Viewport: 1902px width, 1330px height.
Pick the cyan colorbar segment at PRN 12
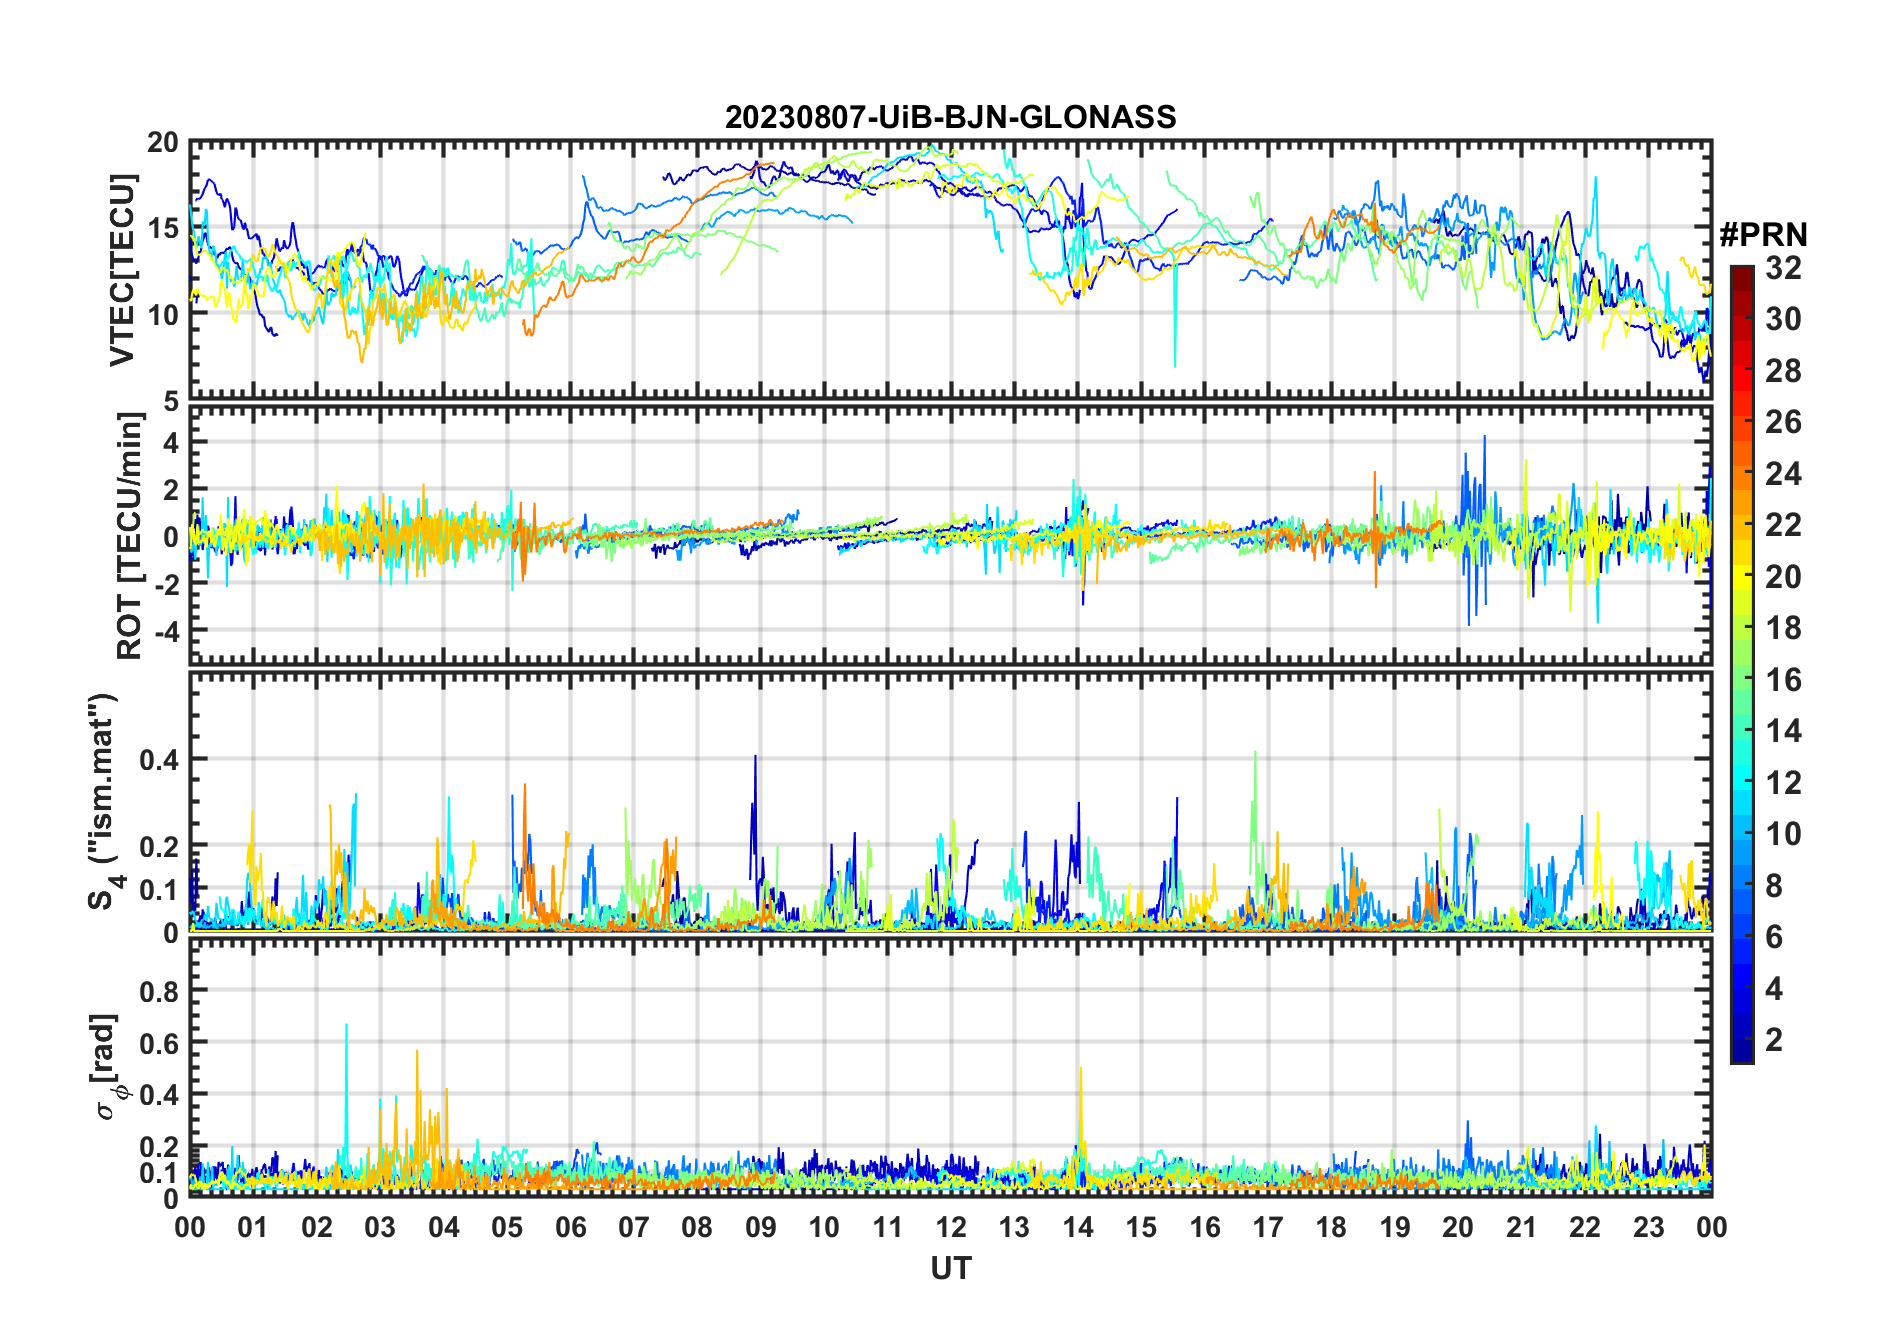point(1742,783)
